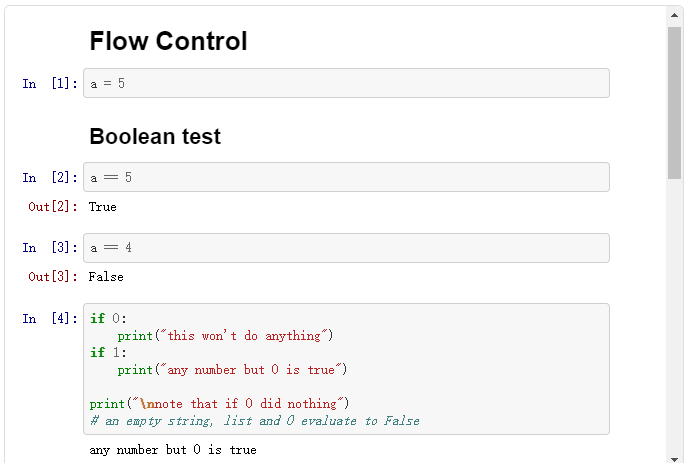Click the scrollbar track below the thumb

point(674,320)
